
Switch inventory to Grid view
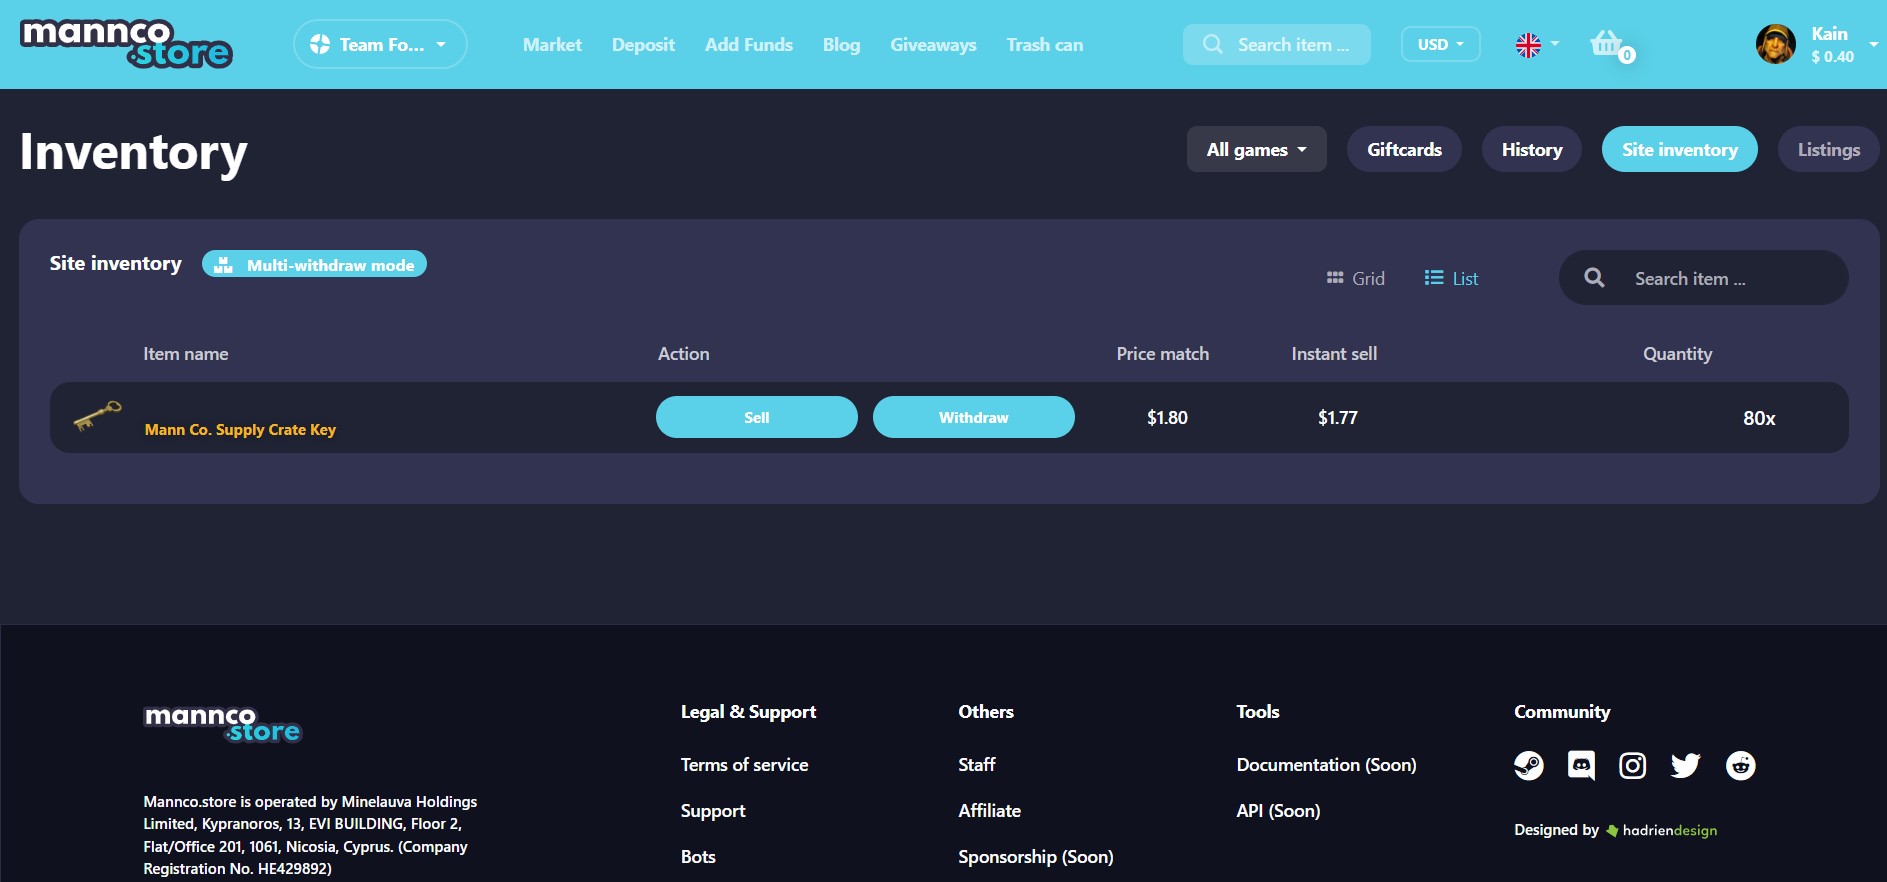pos(1356,278)
